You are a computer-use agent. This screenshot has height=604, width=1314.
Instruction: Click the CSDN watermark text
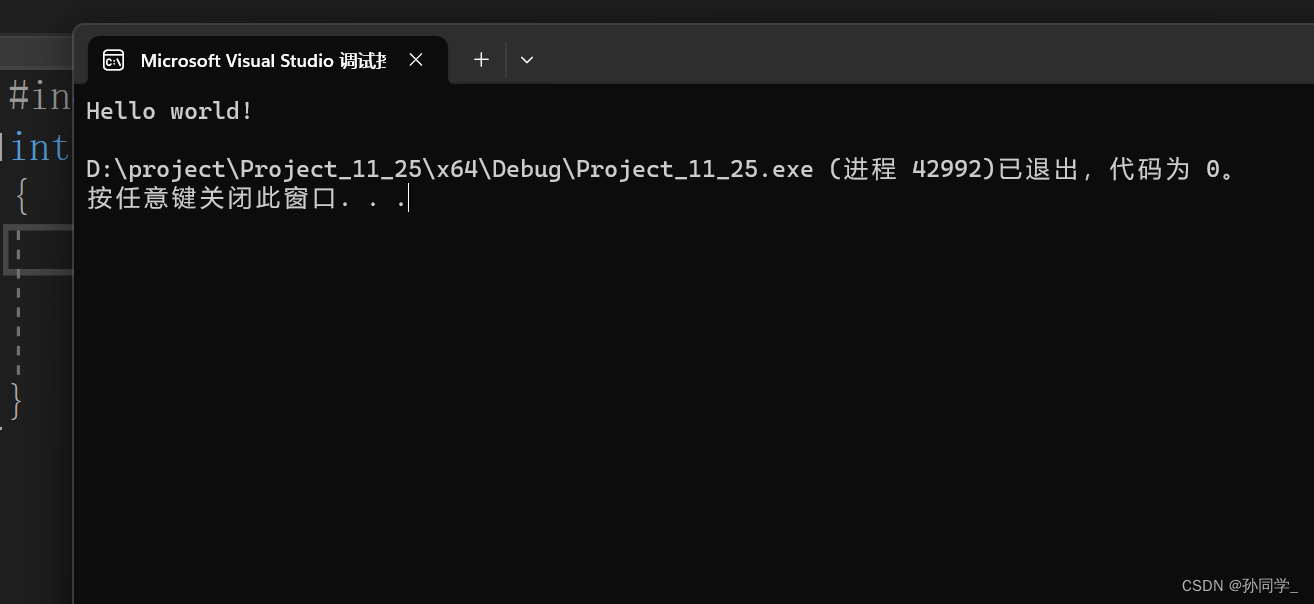(x=1239, y=586)
